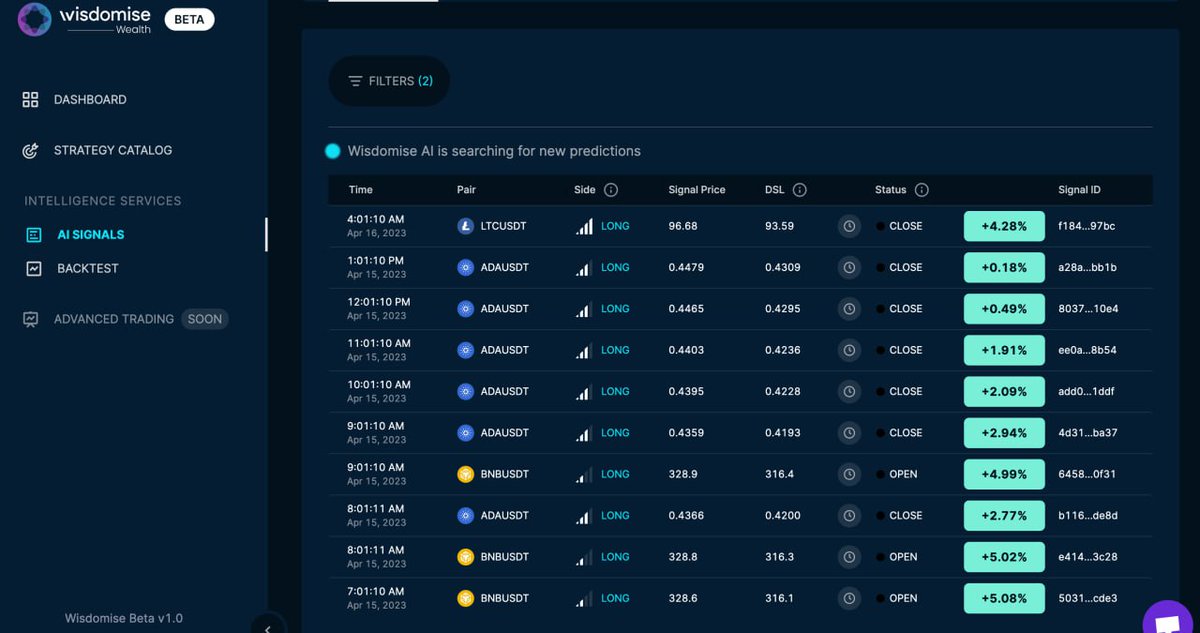
Task: Click BNB coin icon at 328.9 row
Action: pyautogui.click(x=465, y=475)
